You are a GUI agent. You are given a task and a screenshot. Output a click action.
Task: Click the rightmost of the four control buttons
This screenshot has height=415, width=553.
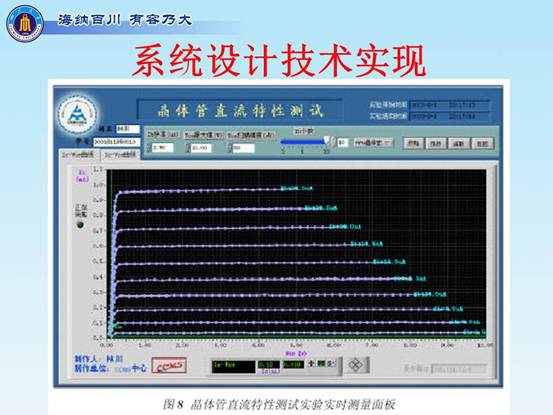(482, 143)
